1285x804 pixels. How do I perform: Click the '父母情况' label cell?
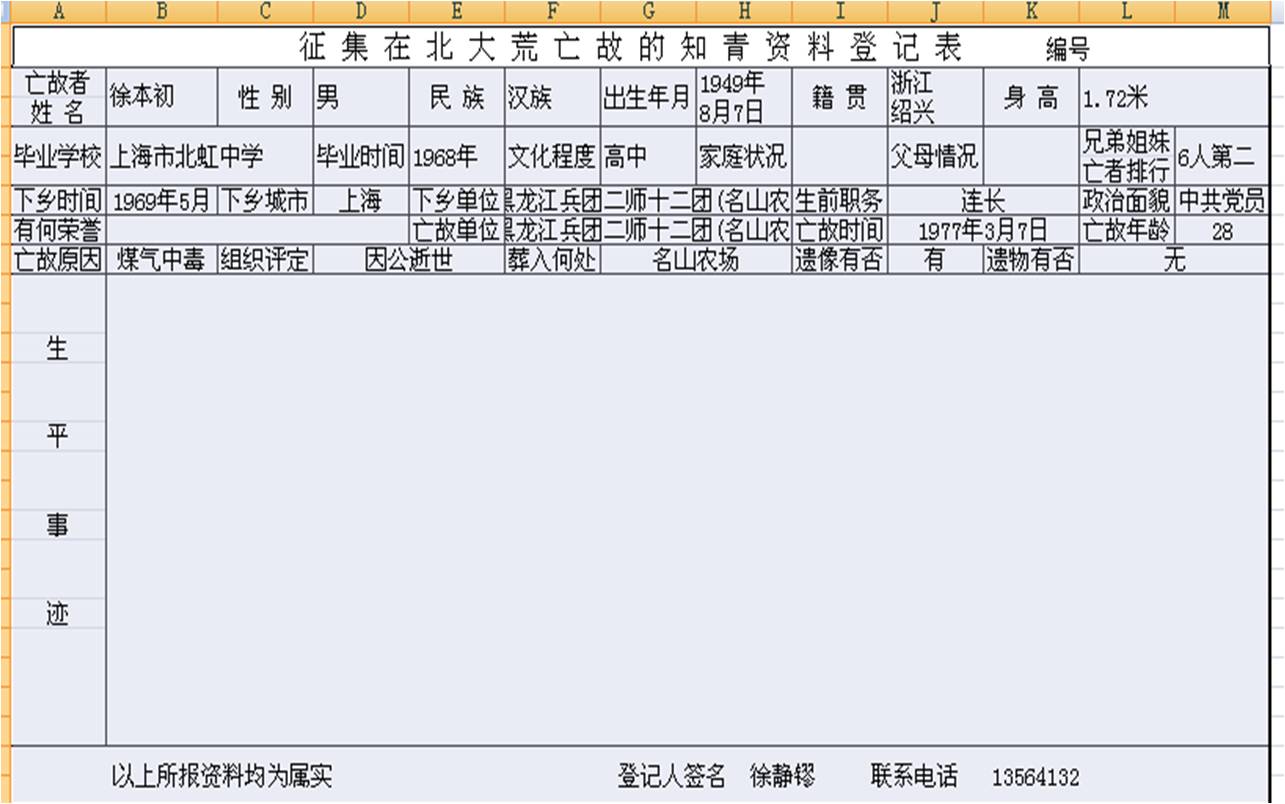935,156
